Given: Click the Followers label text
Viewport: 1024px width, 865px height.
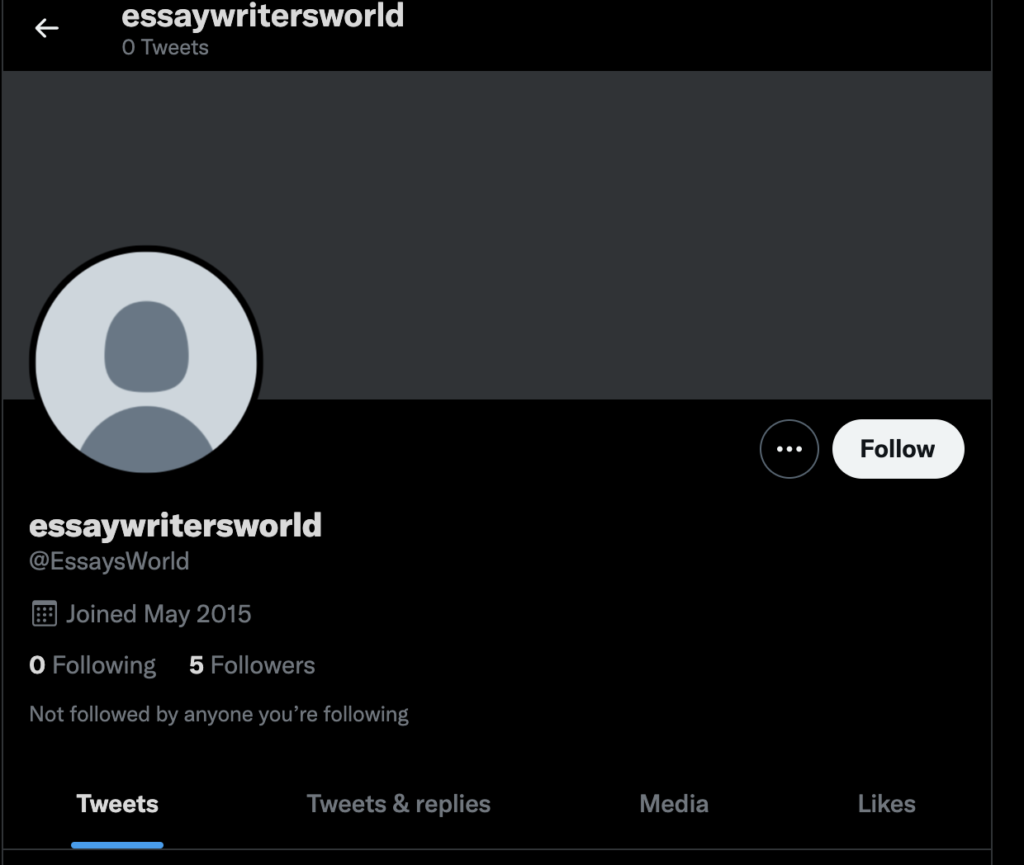Looking at the screenshot, I should pos(263,665).
